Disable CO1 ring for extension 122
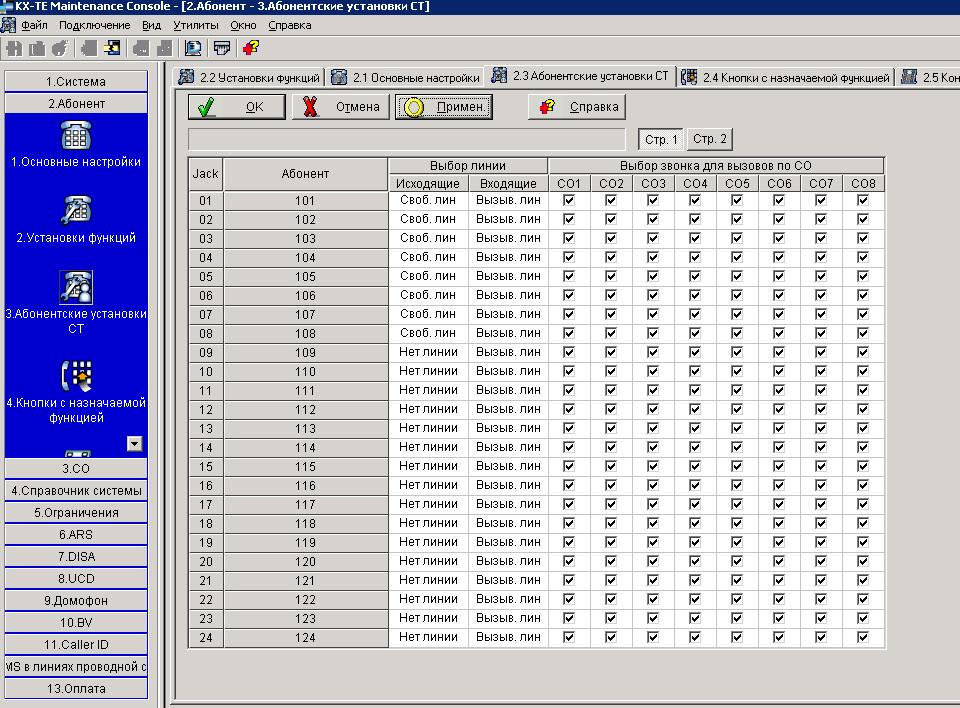 [569, 599]
